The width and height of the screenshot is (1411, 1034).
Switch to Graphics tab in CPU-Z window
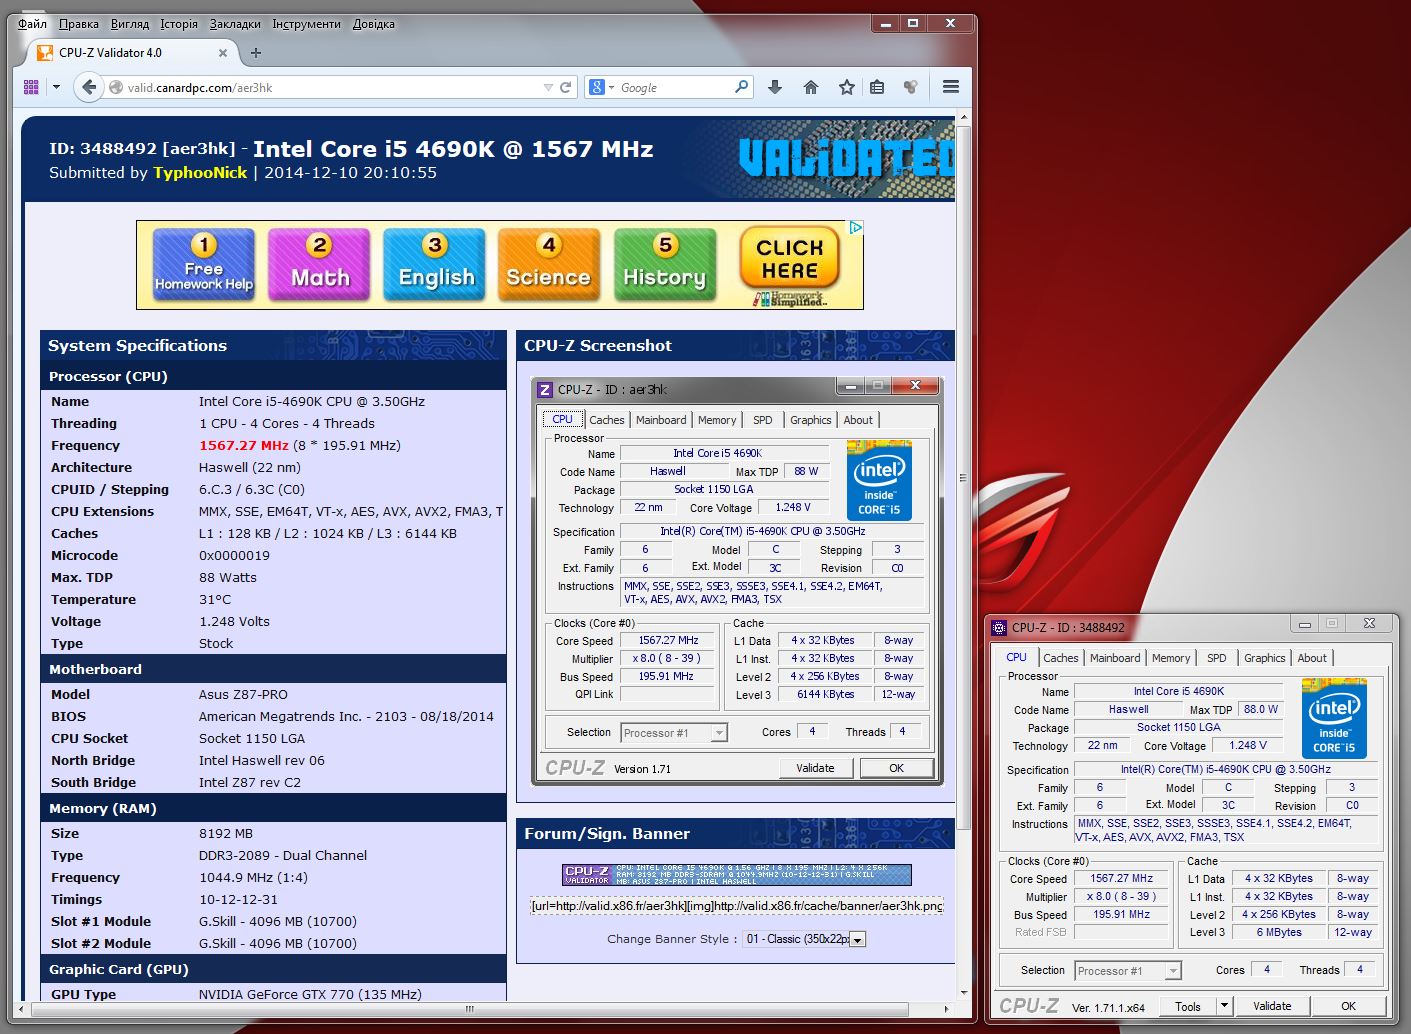(x=1264, y=658)
